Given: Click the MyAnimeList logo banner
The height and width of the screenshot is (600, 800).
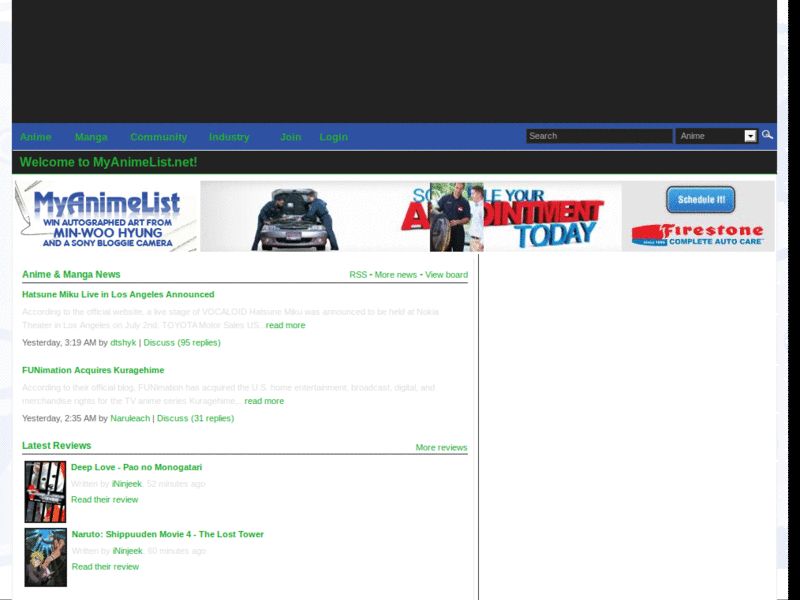Looking at the screenshot, I should pyautogui.click(x=100, y=216).
